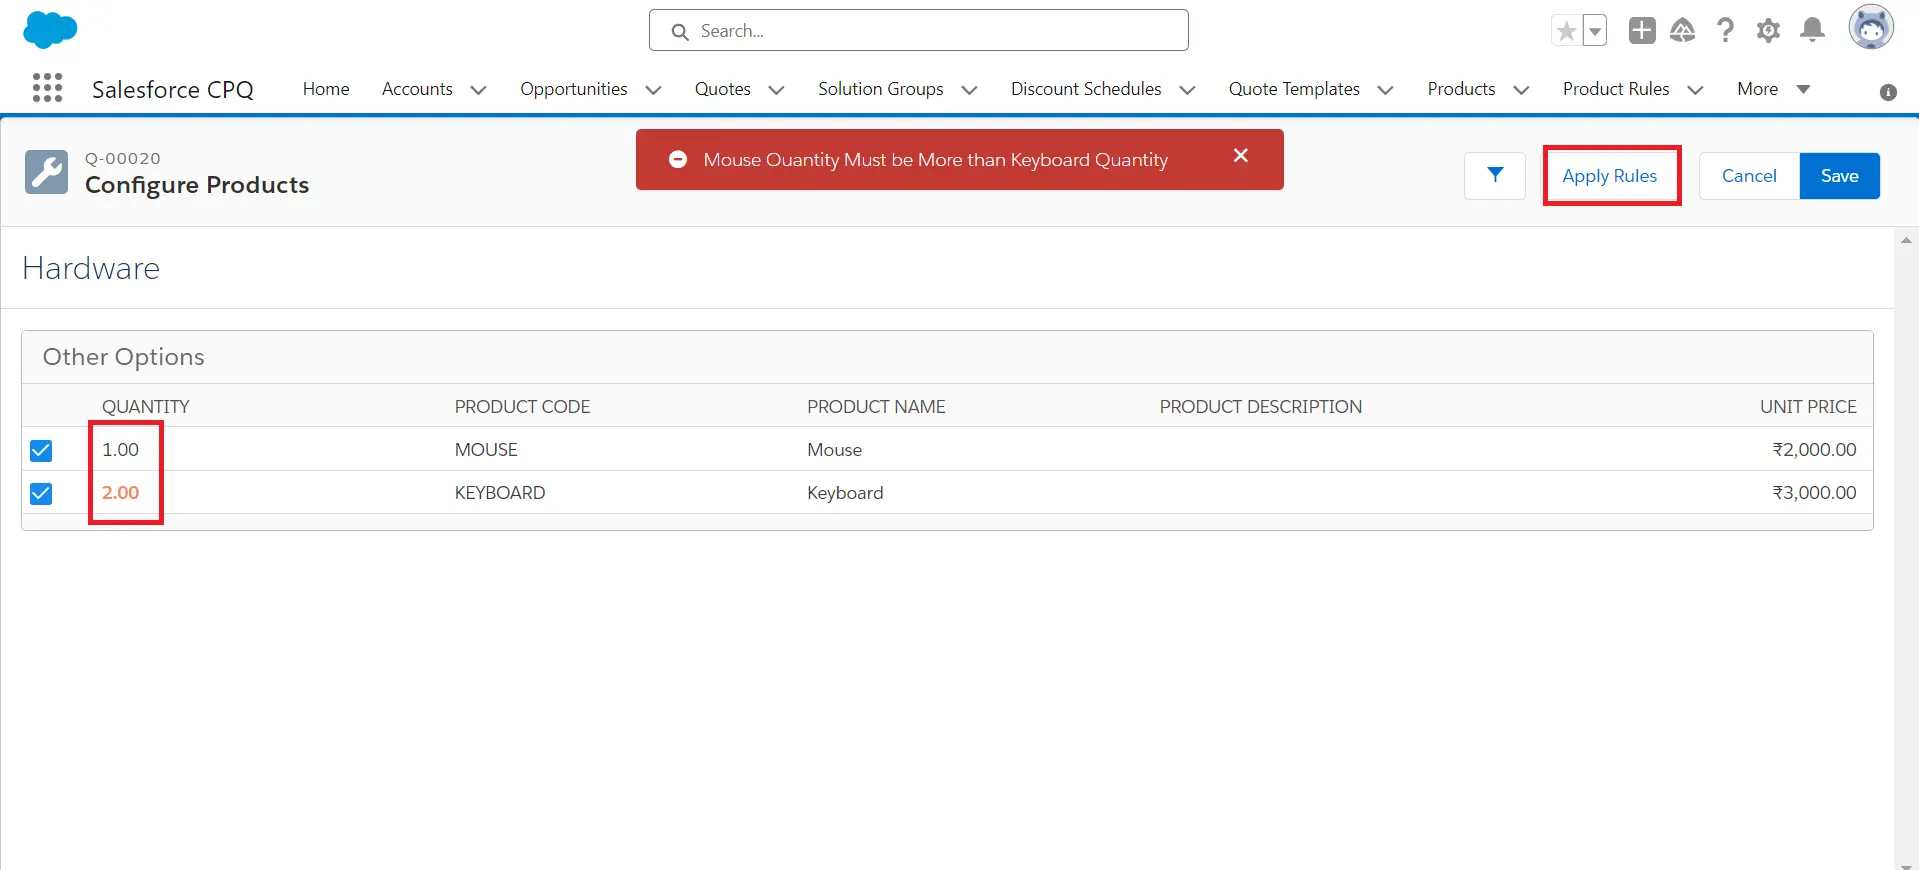This screenshot has width=1919, height=870.
Task: Dismiss the red error message
Action: coord(1240,156)
